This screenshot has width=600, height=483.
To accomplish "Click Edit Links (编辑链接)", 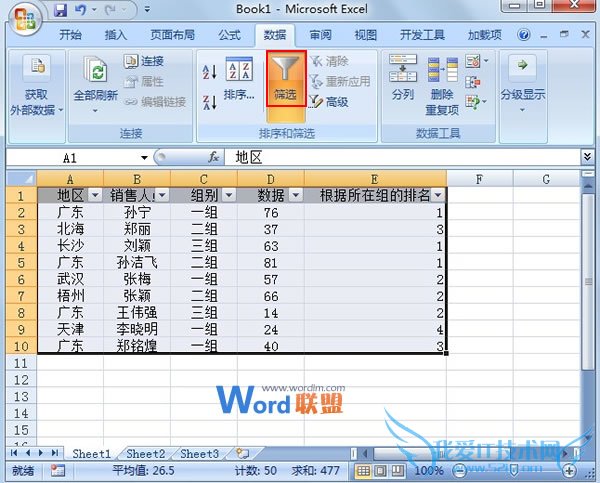I will 155,101.
